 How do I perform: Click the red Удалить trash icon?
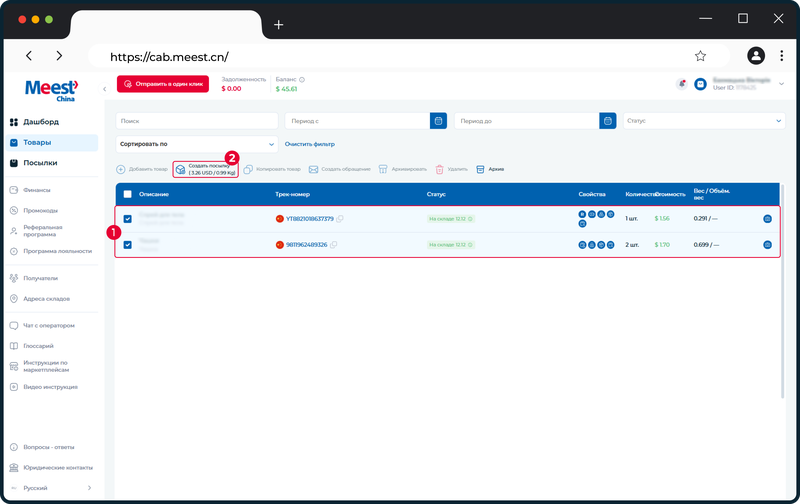pyautogui.click(x=439, y=169)
